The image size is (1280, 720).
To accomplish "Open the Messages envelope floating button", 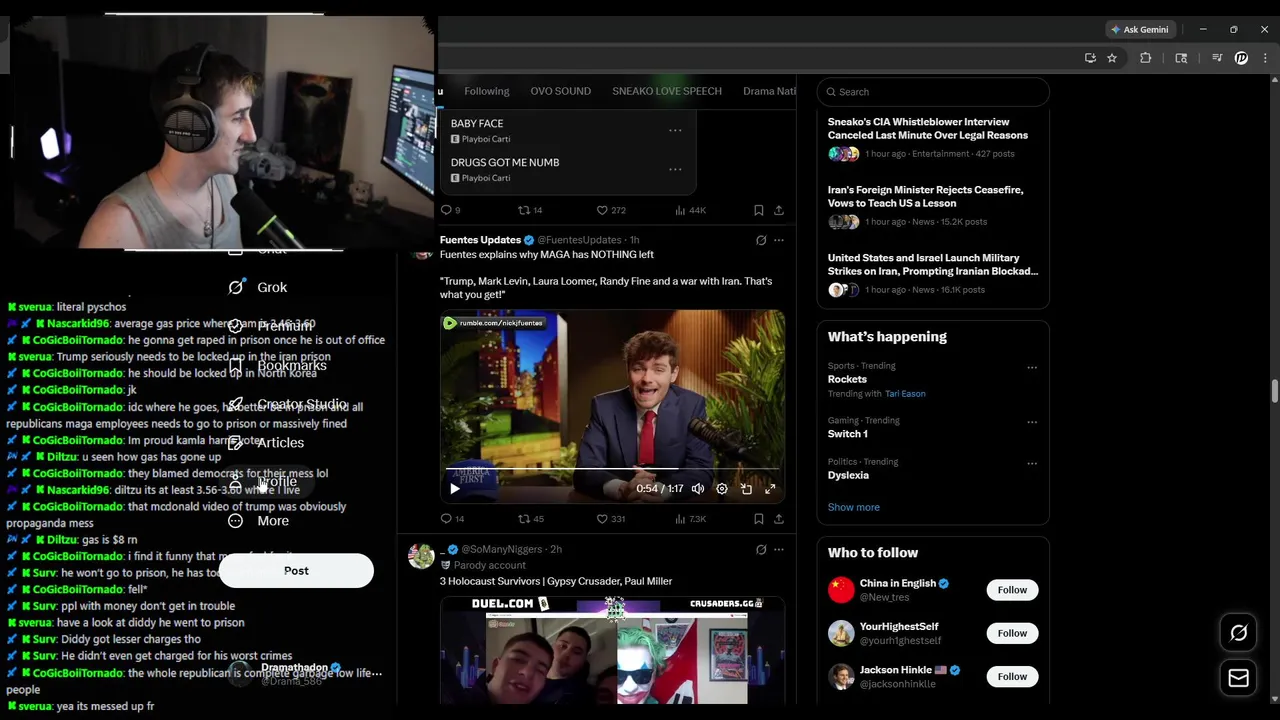I will coord(1238,678).
